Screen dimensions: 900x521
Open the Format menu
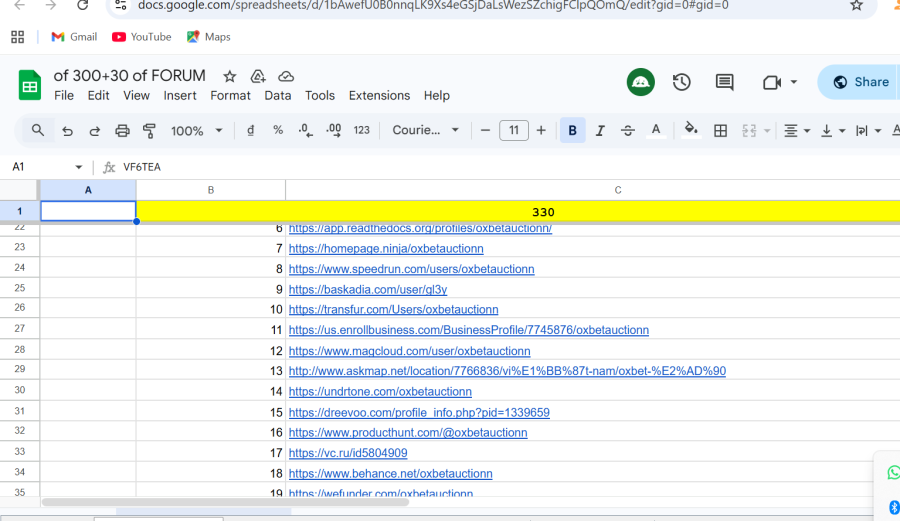(x=230, y=95)
